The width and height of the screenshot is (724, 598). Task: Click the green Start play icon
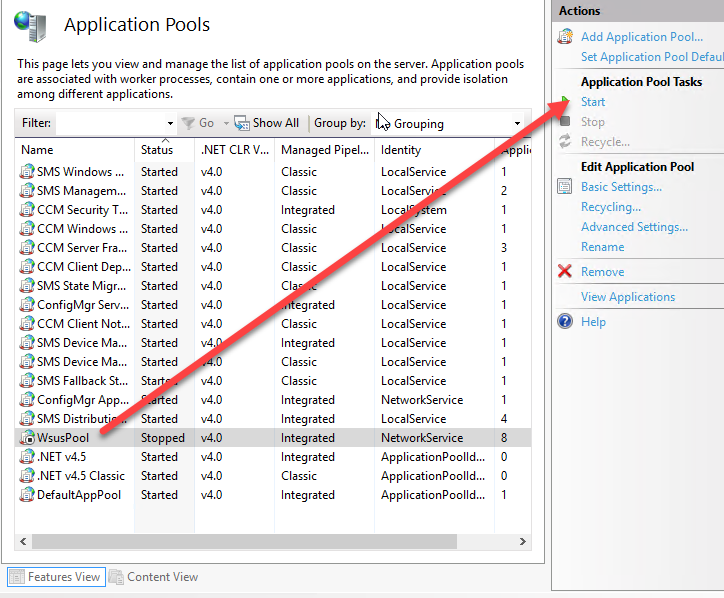tap(566, 102)
